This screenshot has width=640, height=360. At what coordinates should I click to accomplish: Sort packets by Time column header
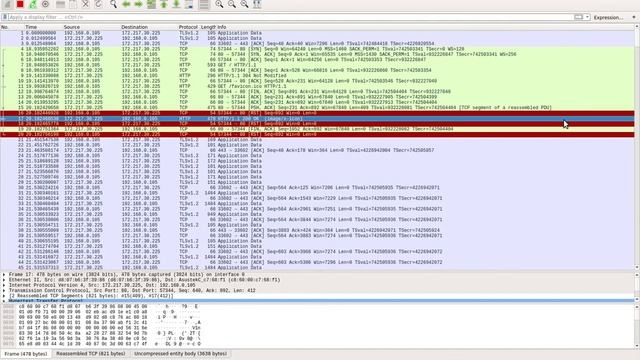31,27
